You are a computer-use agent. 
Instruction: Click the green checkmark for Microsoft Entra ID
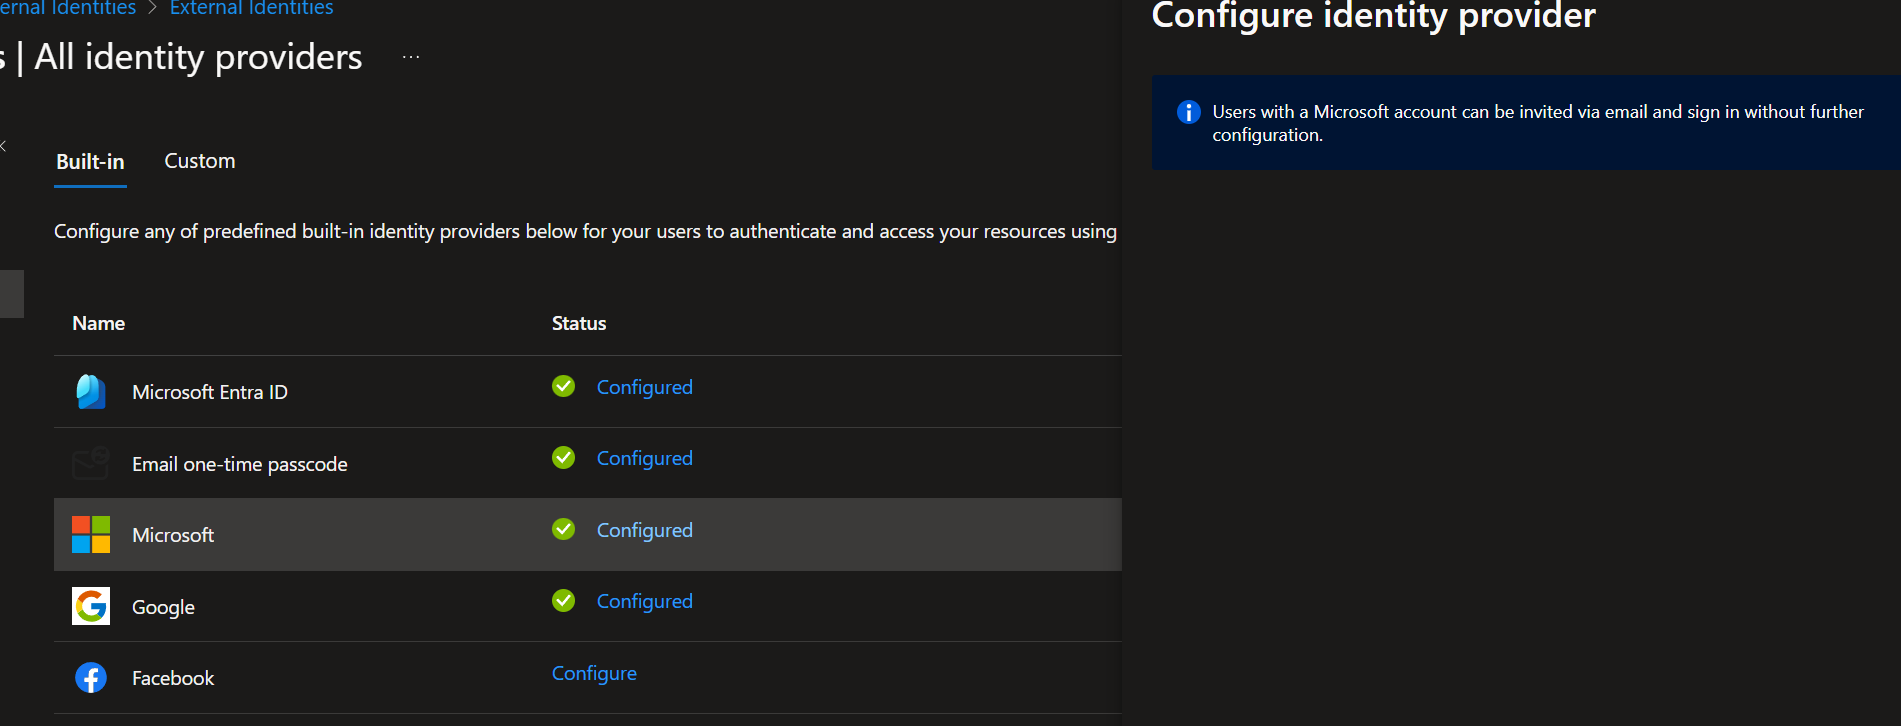(x=564, y=386)
